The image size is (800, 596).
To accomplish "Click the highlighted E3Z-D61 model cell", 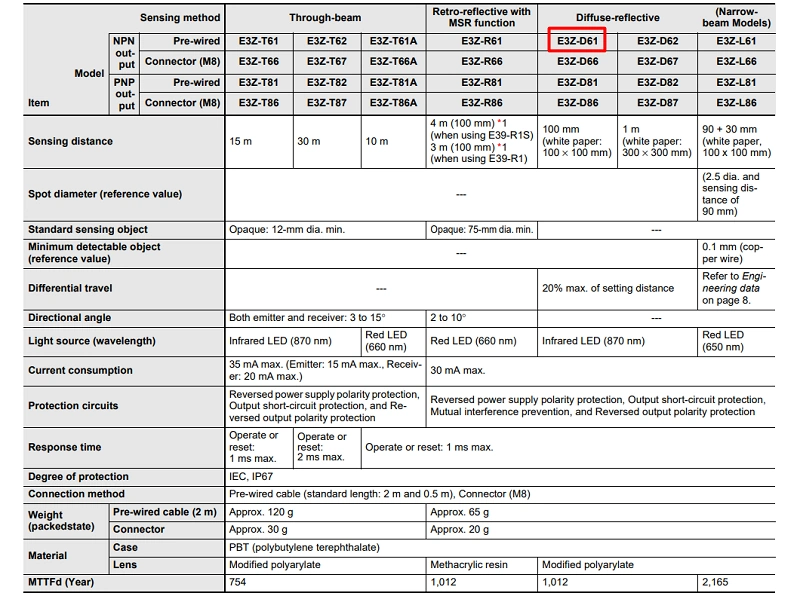I will tap(577, 41).
